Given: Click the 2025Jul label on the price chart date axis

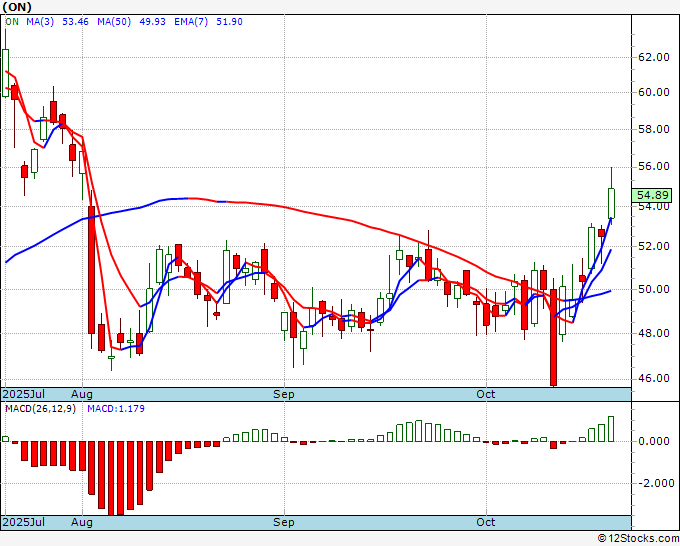Looking at the screenshot, I should point(24,394).
